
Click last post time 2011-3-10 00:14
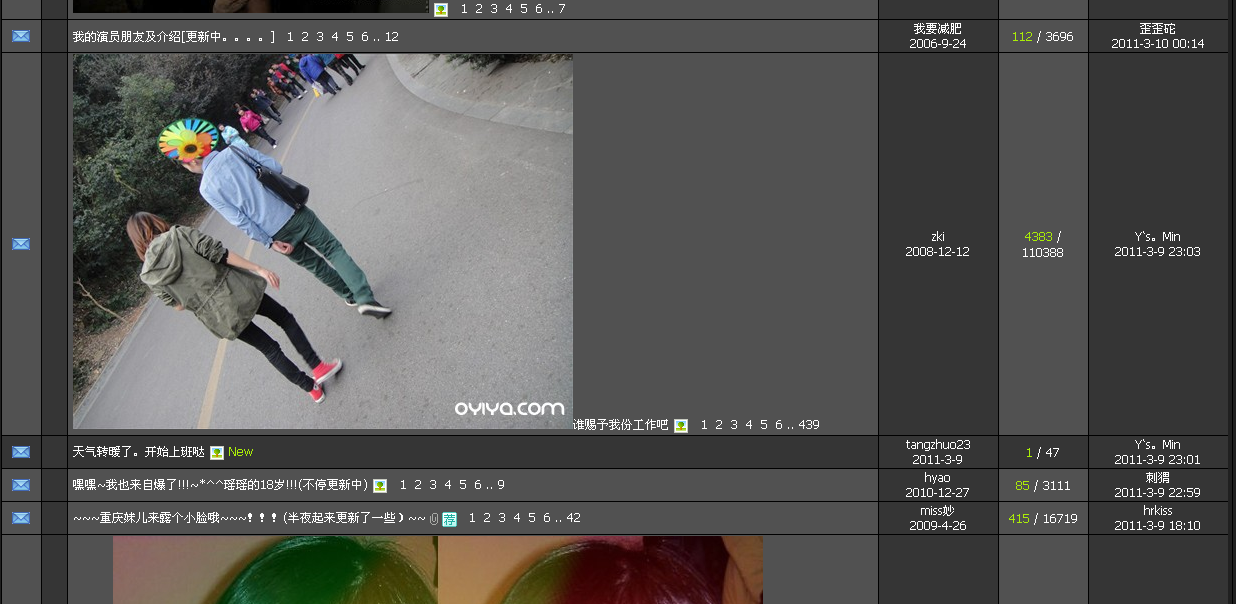coord(1158,44)
